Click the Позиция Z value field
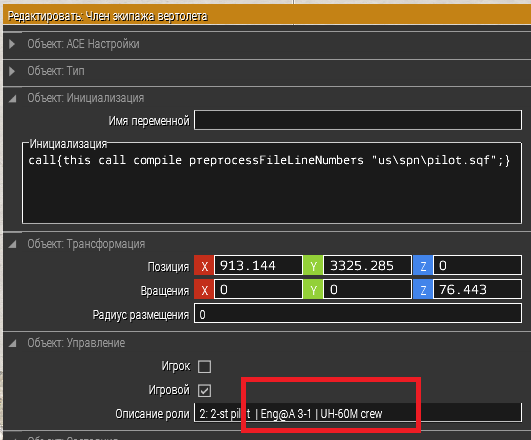Image resolution: width=531 pixels, height=440 pixels. (477, 265)
